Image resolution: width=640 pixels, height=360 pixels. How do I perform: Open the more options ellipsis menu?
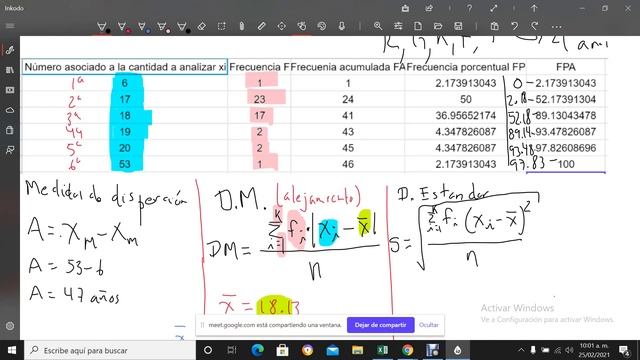point(556,27)
